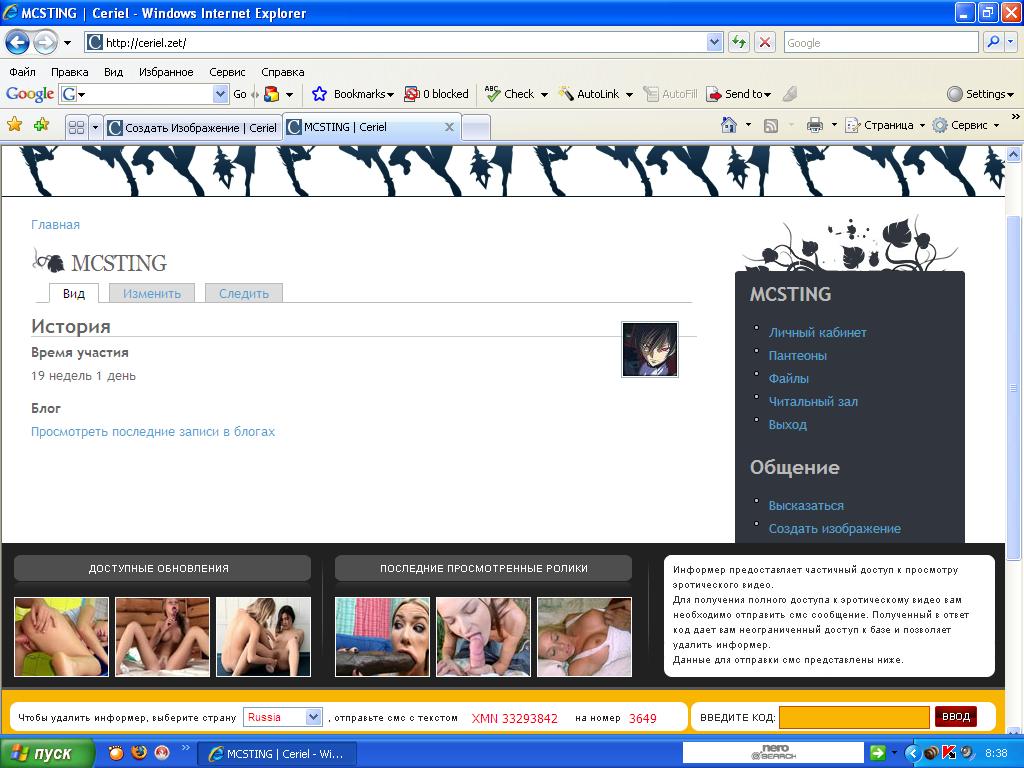Click the orange code input field

854,717
